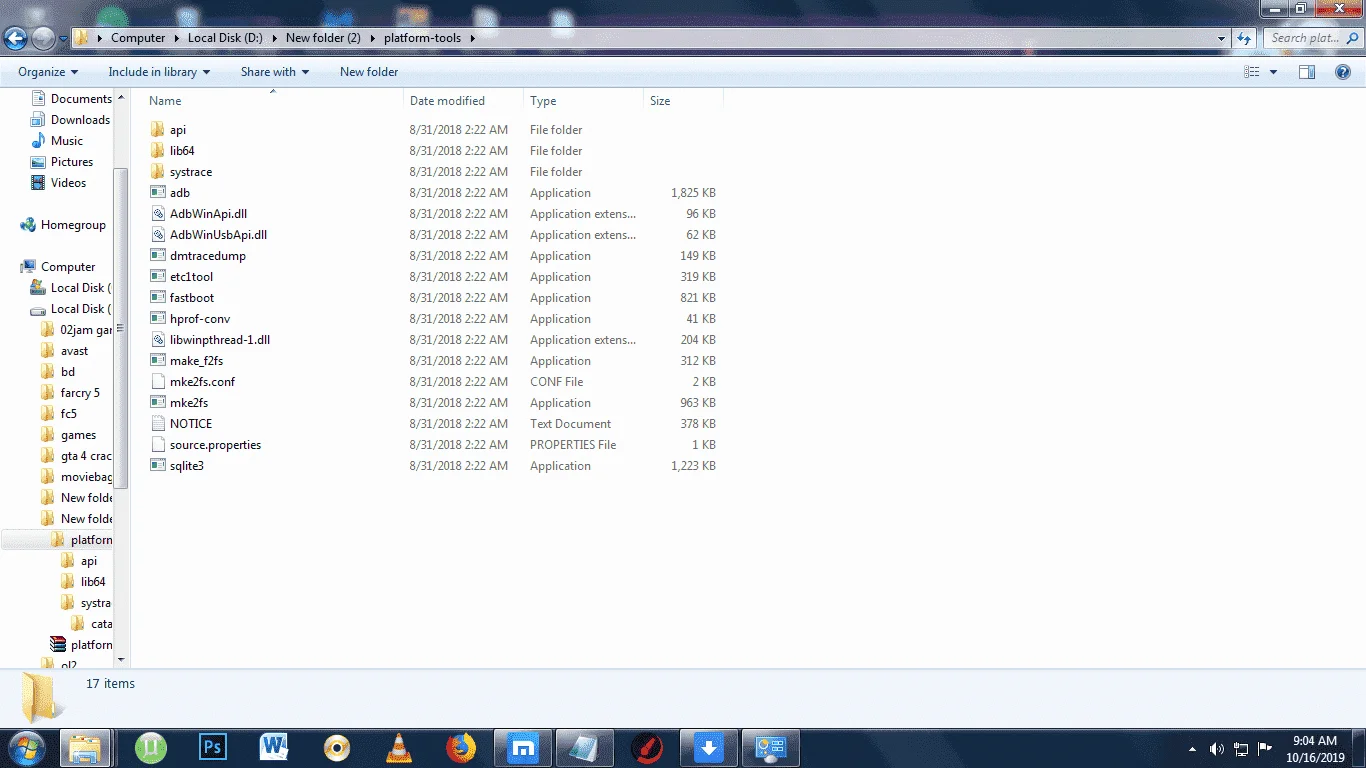Open the Share with dropdown

(x=275, y=72)
